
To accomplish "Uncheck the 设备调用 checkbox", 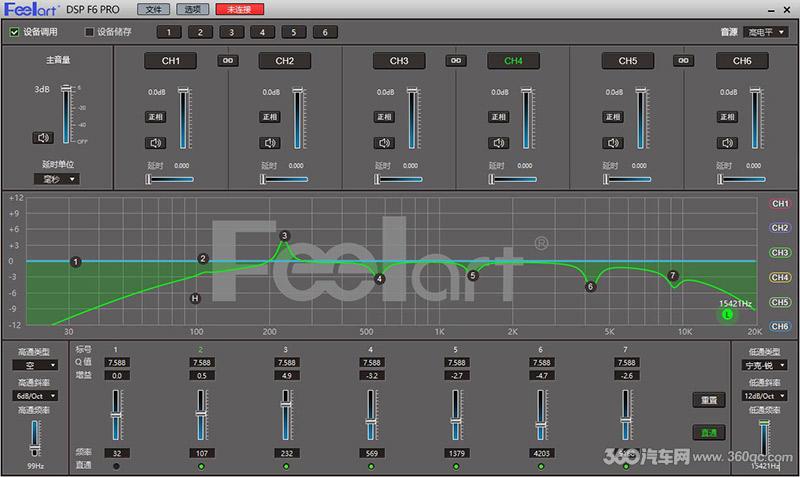I will pos(14,32).
